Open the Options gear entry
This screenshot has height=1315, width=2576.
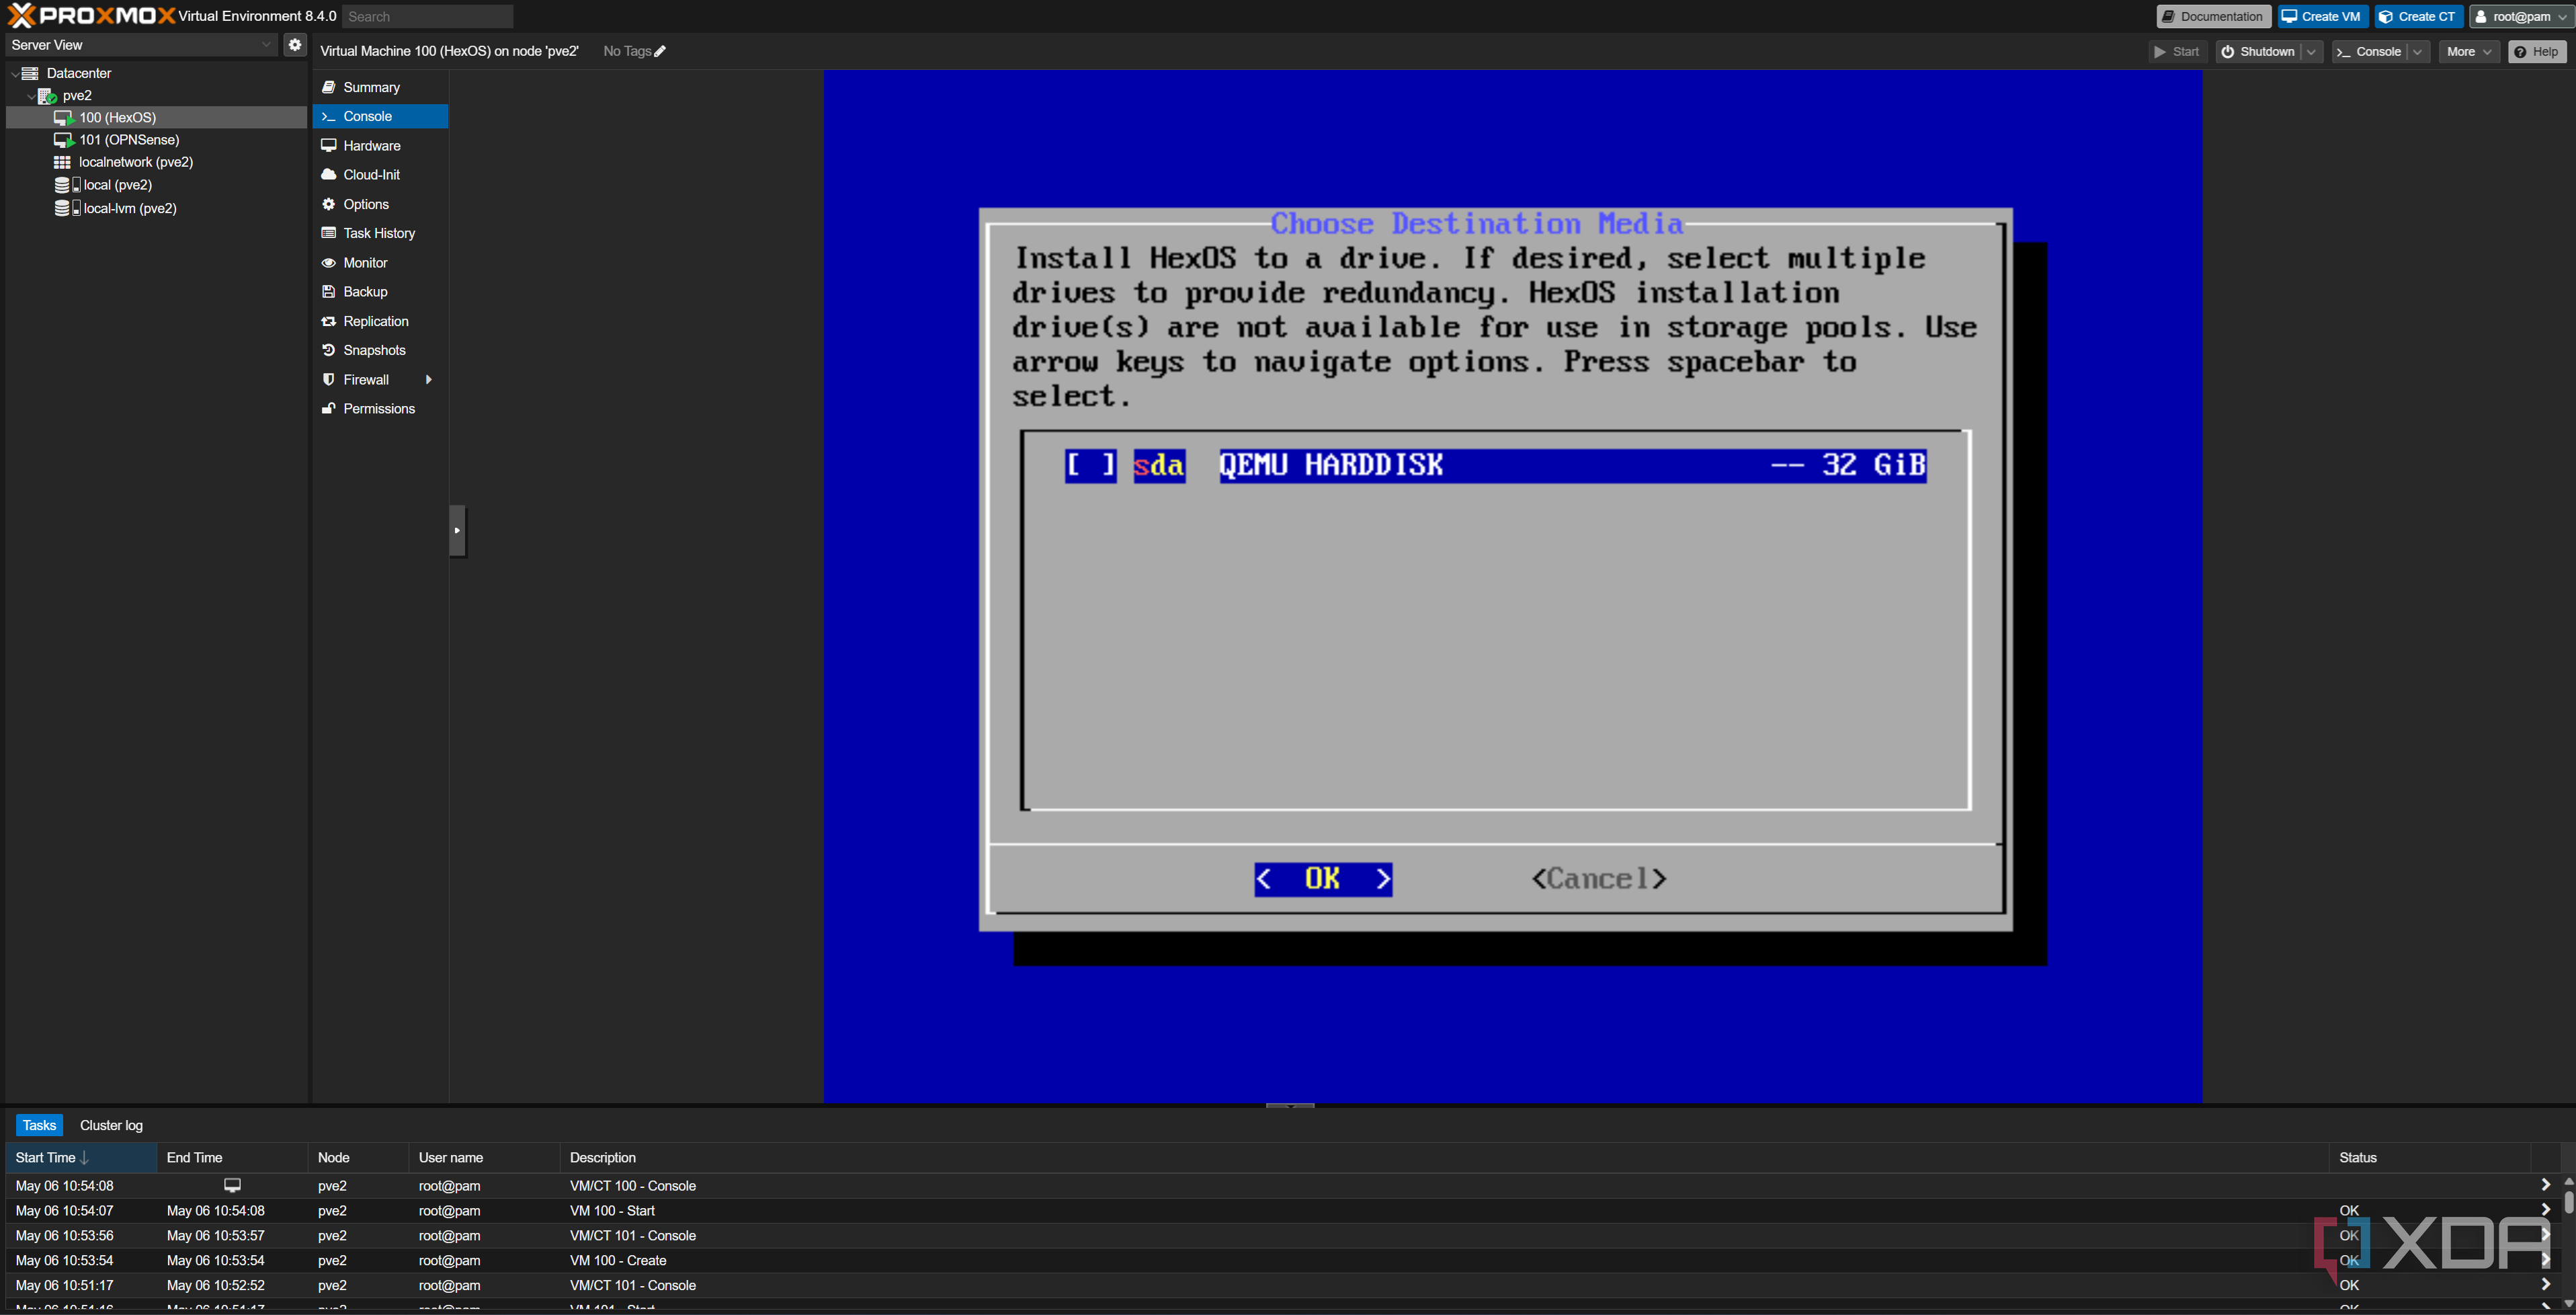point(380,204)
